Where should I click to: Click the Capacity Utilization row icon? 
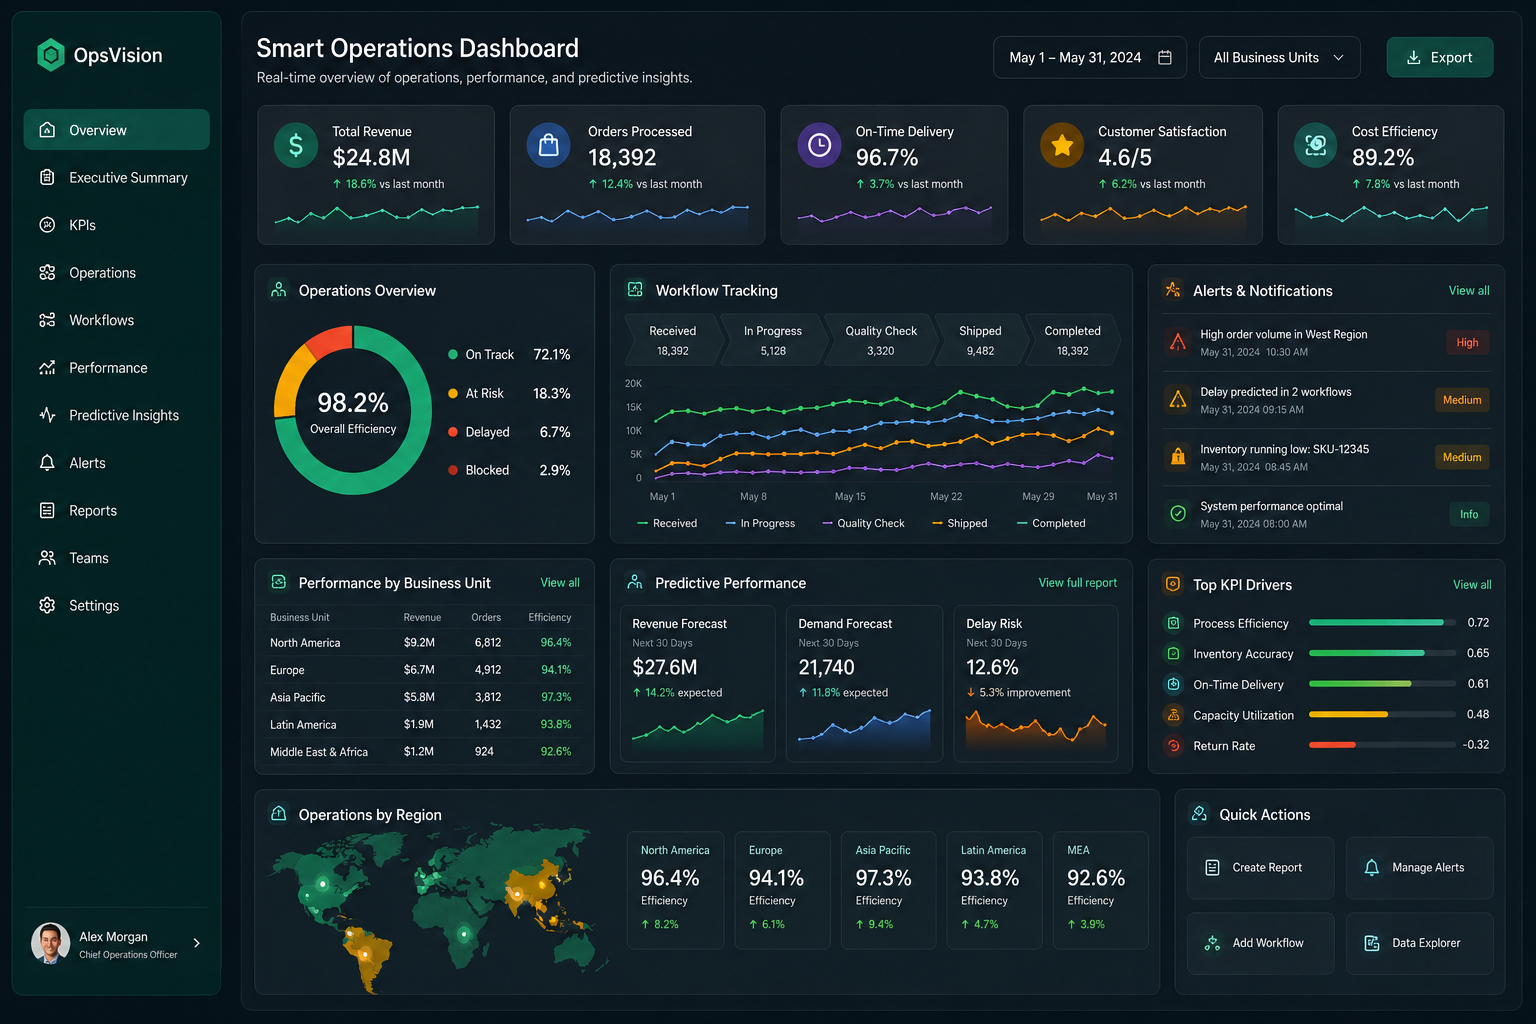coord(1173,715)
